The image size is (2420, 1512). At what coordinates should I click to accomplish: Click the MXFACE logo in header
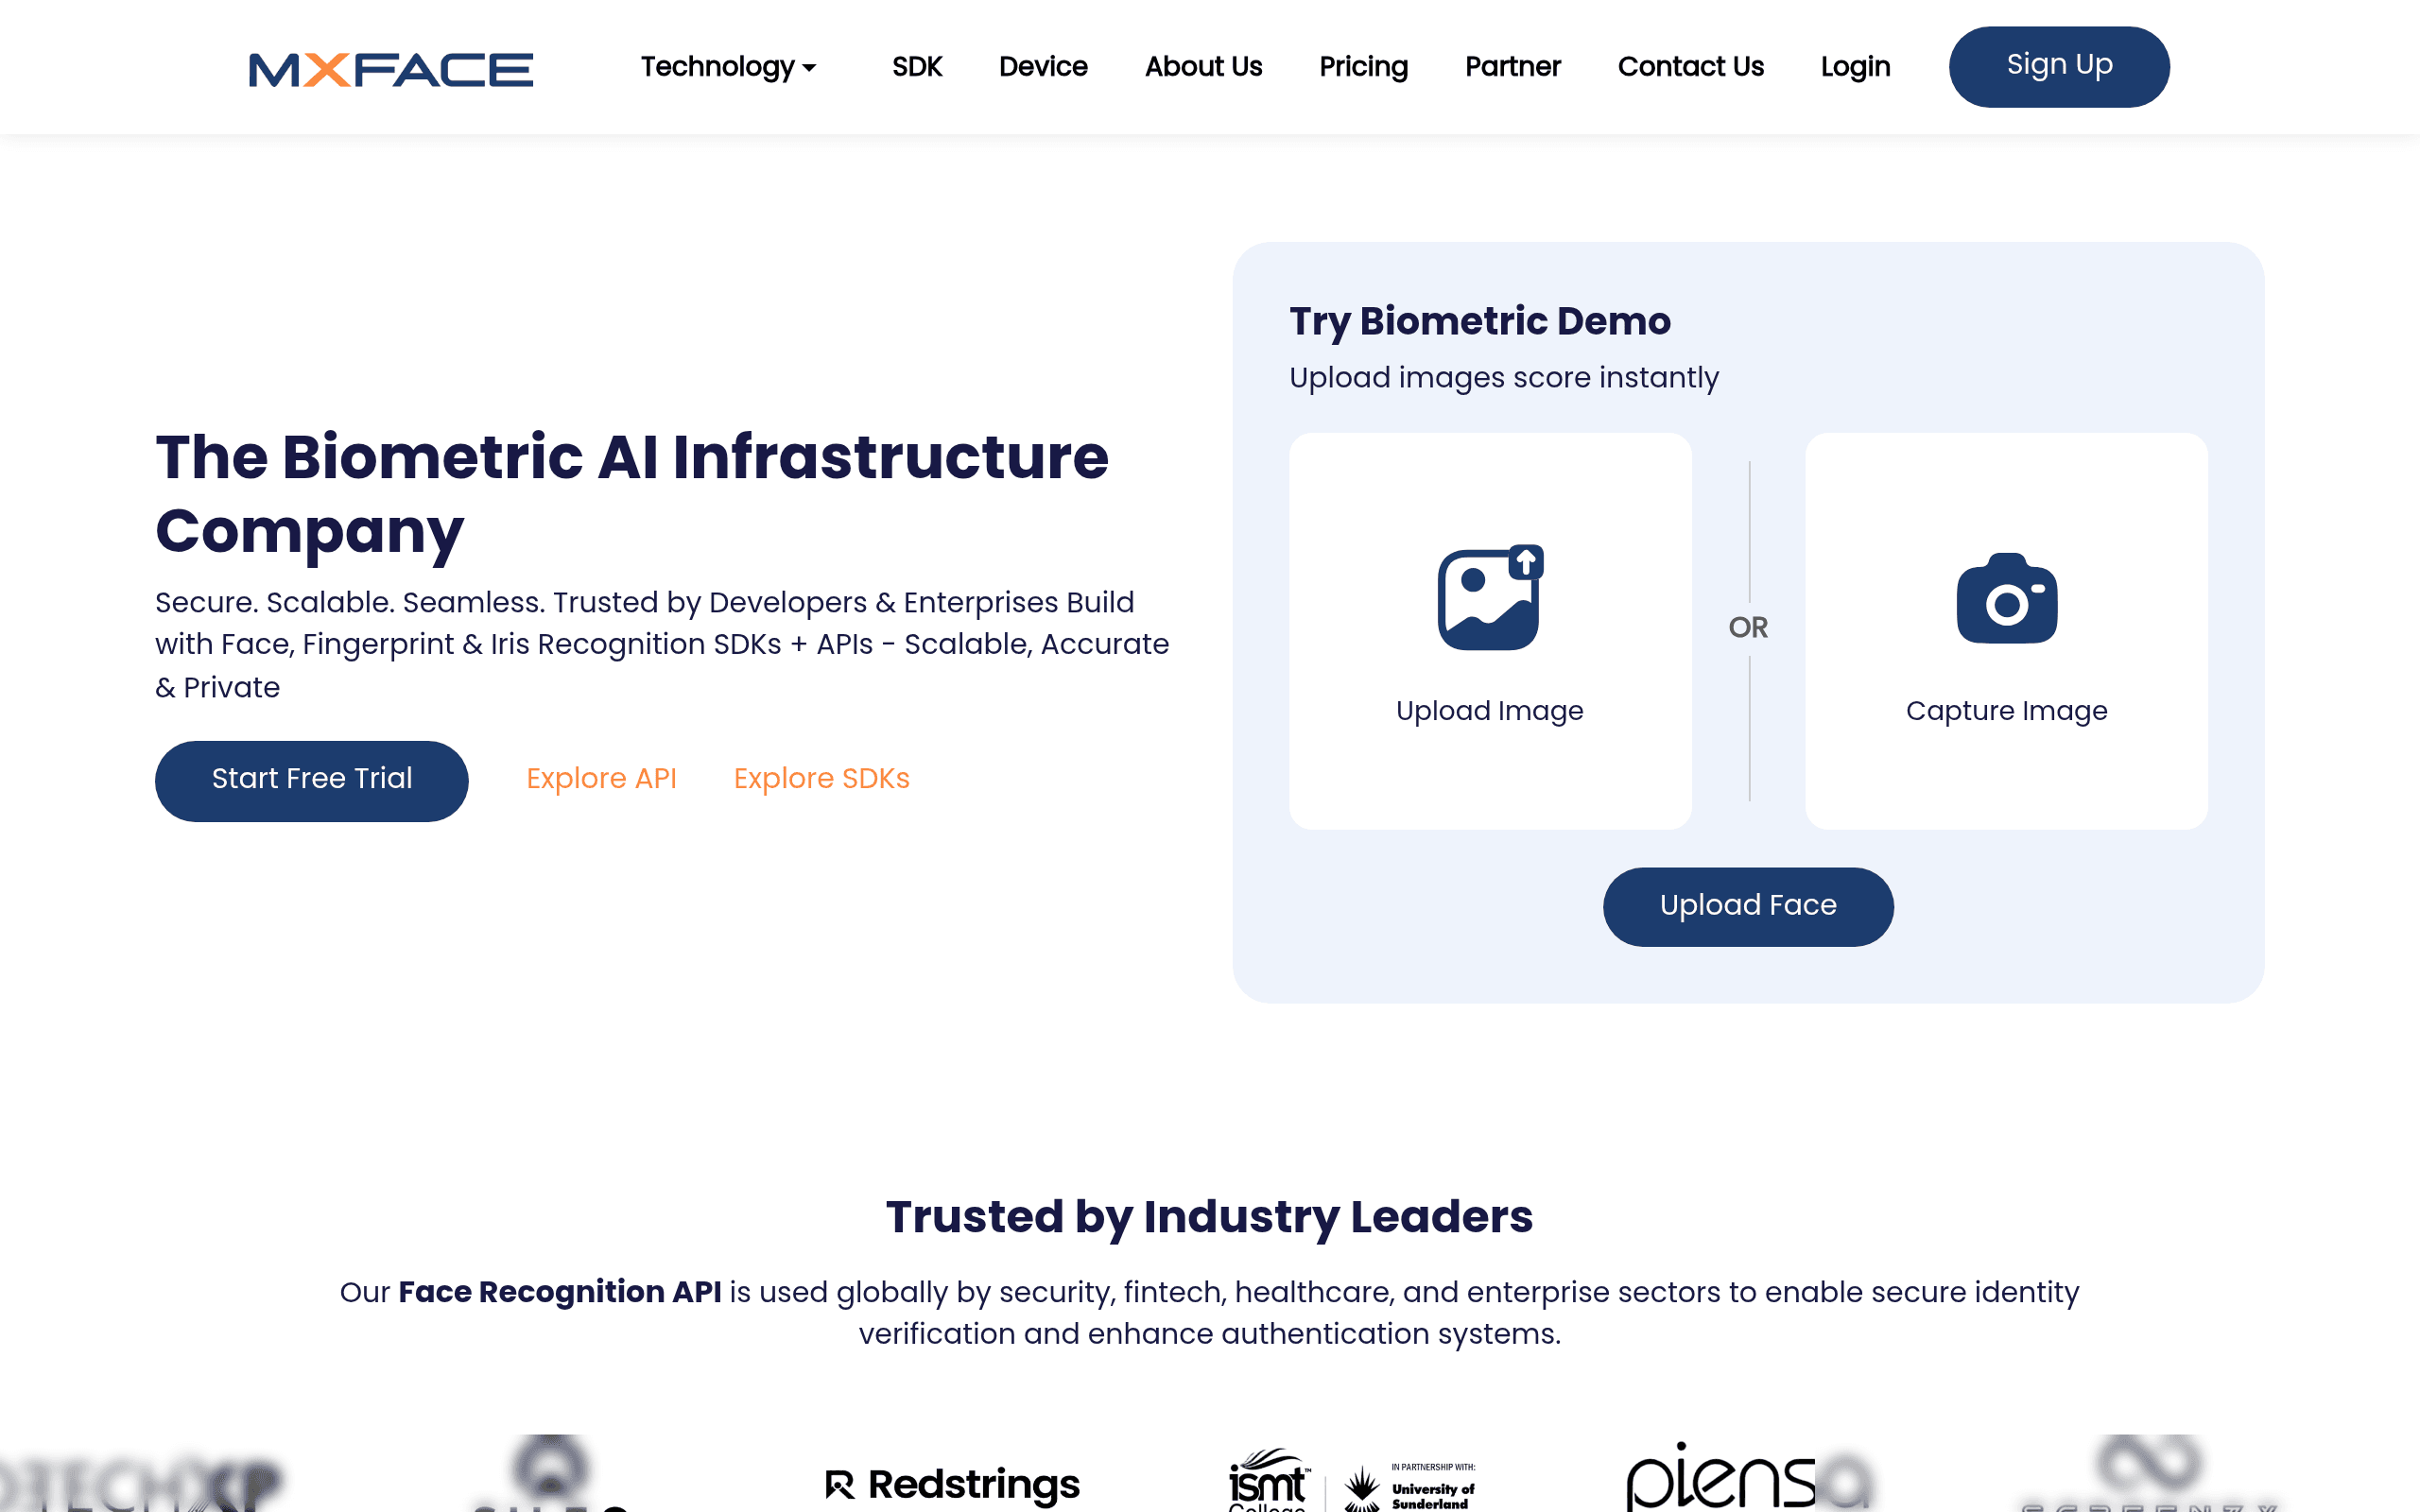click(391, 69)
